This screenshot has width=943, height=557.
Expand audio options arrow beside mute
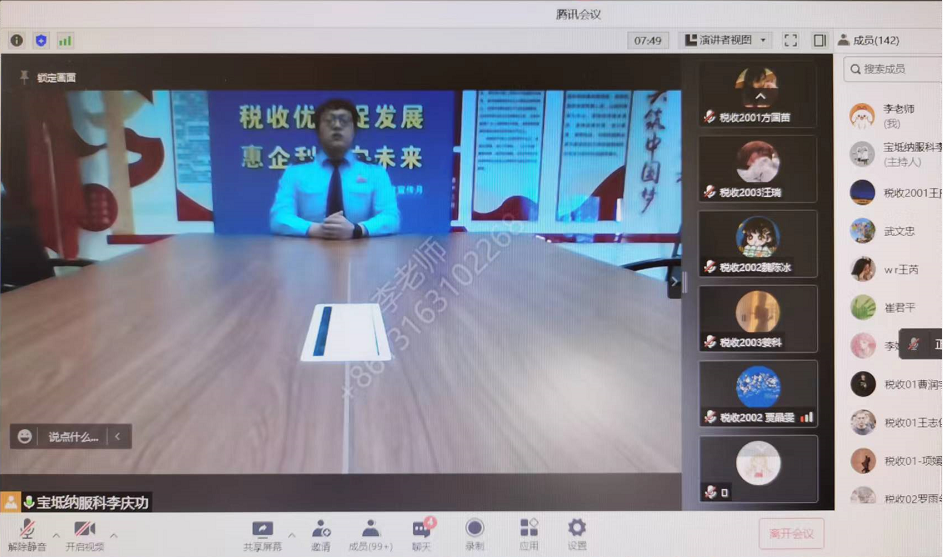pyautogui.click(x=56, y=535)
